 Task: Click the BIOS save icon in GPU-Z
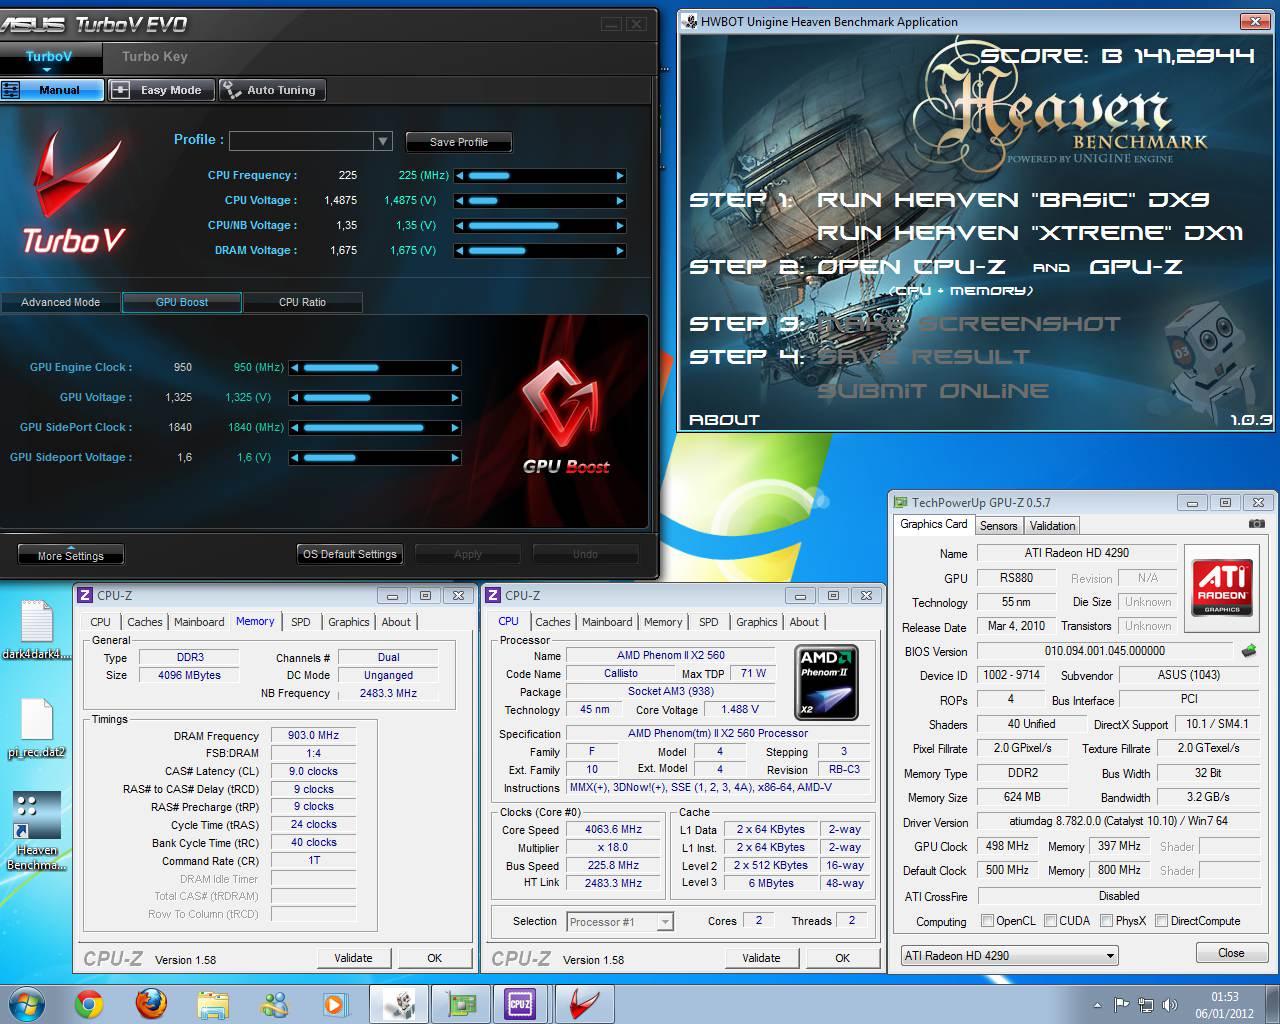click(x=1249, y=651)
